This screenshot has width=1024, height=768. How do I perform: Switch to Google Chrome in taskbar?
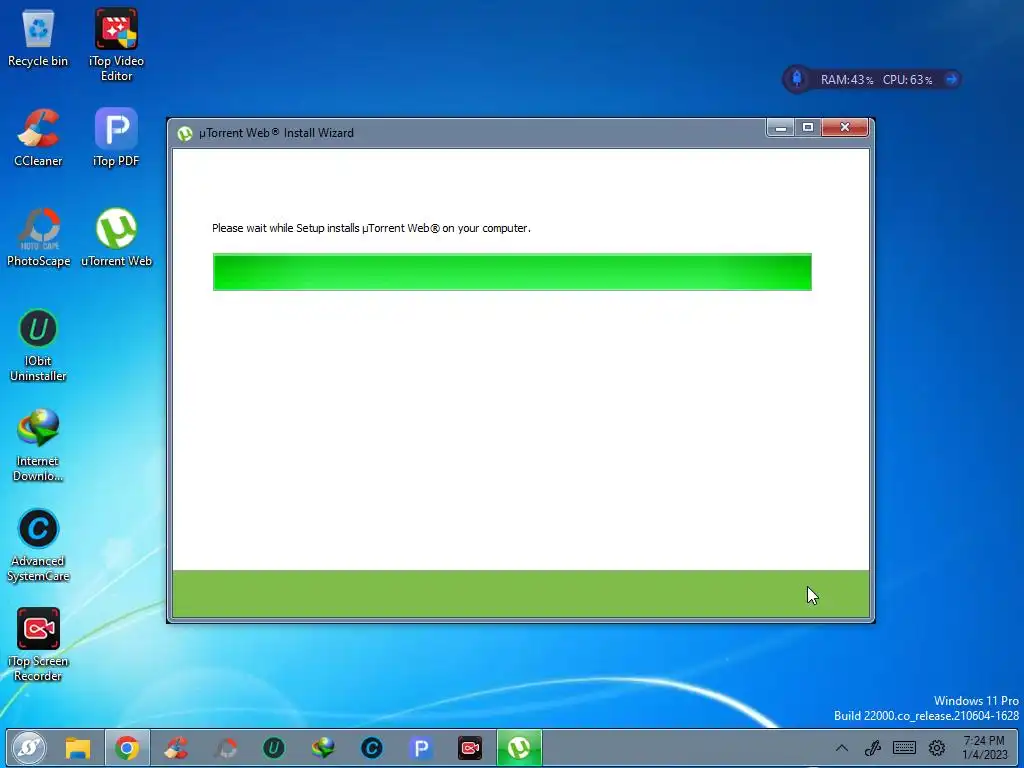pos(127,748)
